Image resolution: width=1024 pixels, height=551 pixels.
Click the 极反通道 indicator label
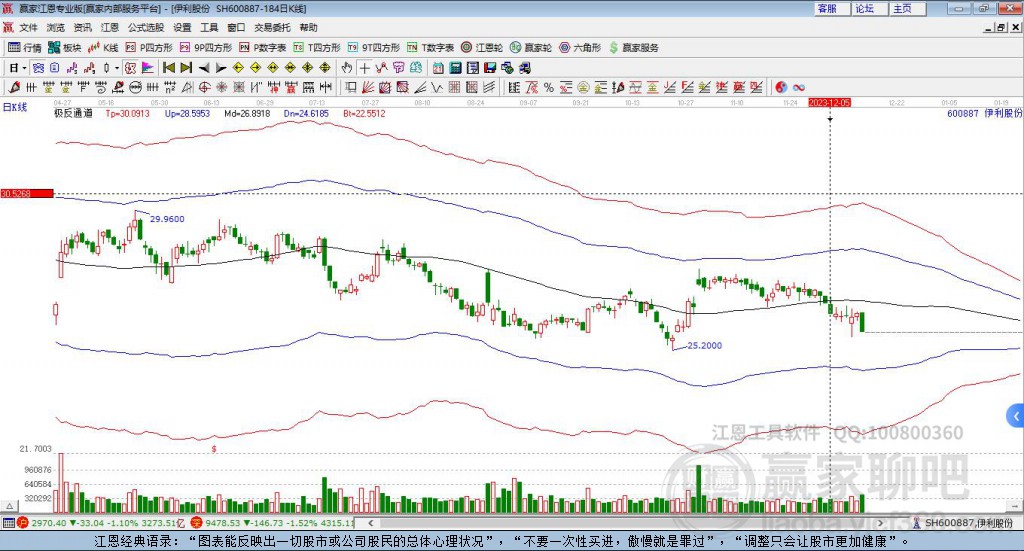(73, 113)
